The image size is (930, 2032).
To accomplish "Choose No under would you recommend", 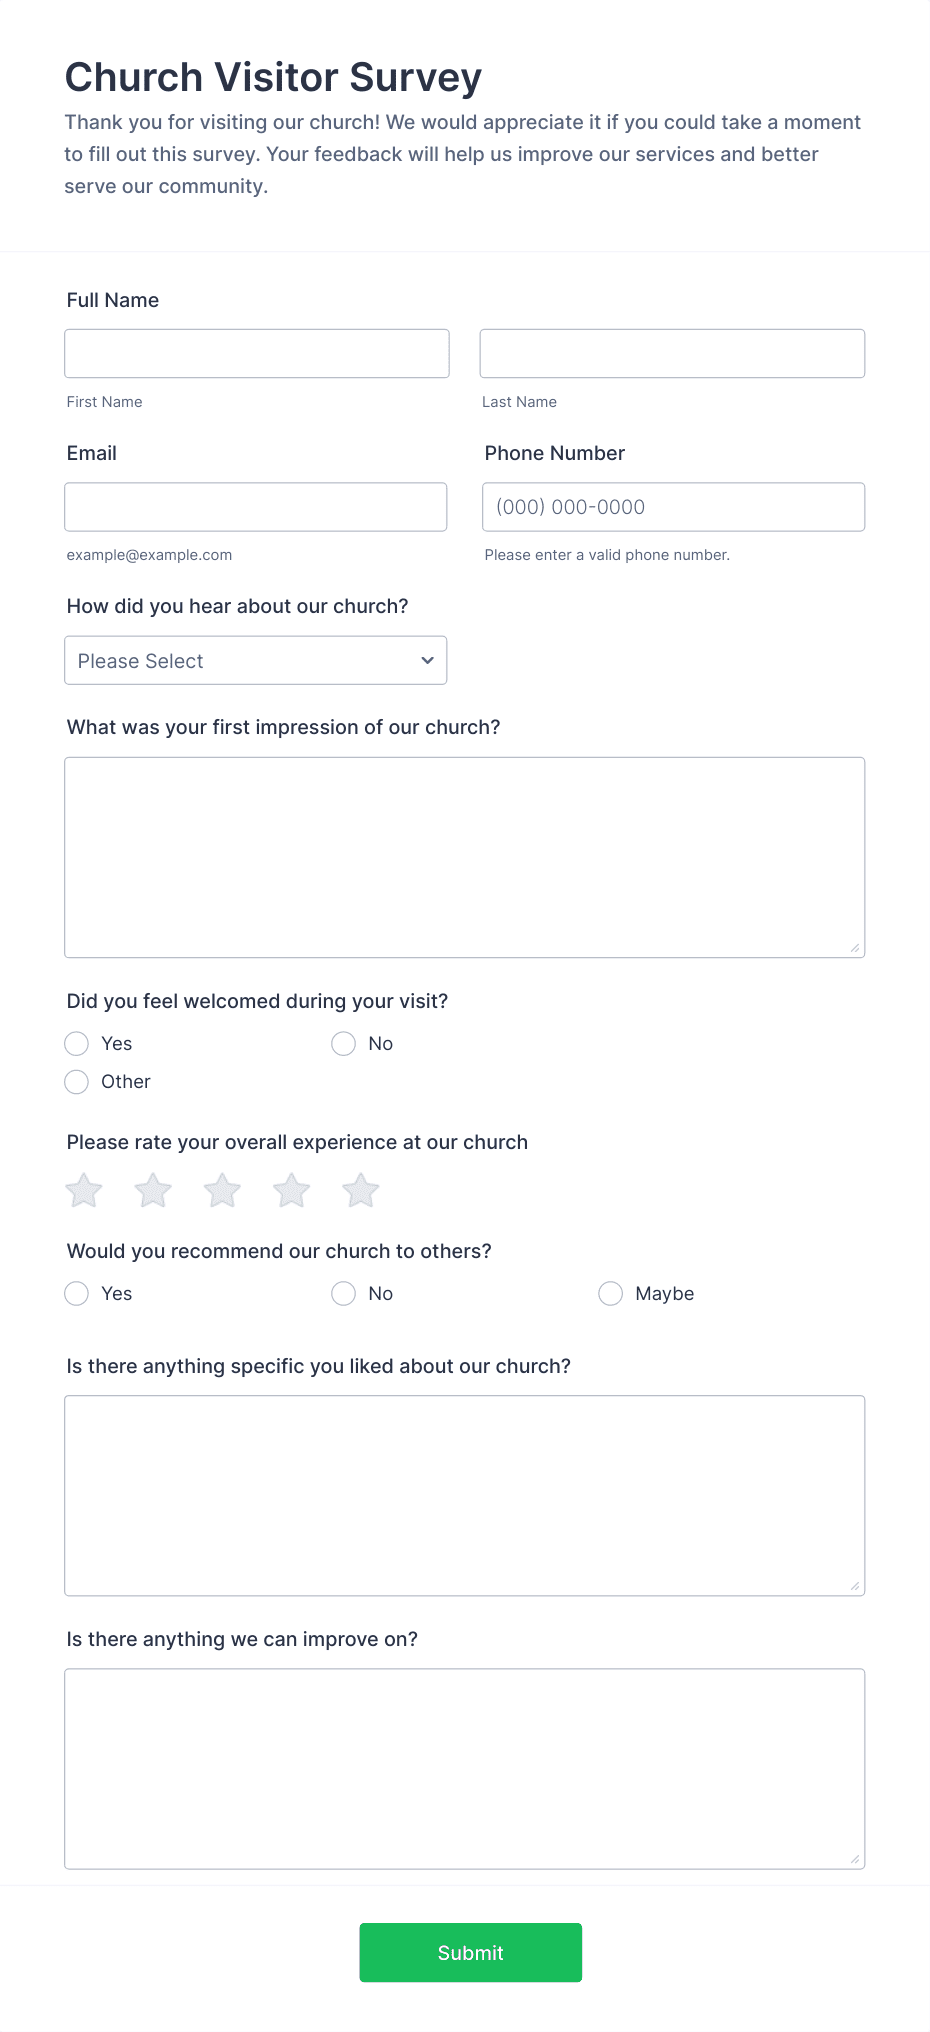I will 343,1293.
